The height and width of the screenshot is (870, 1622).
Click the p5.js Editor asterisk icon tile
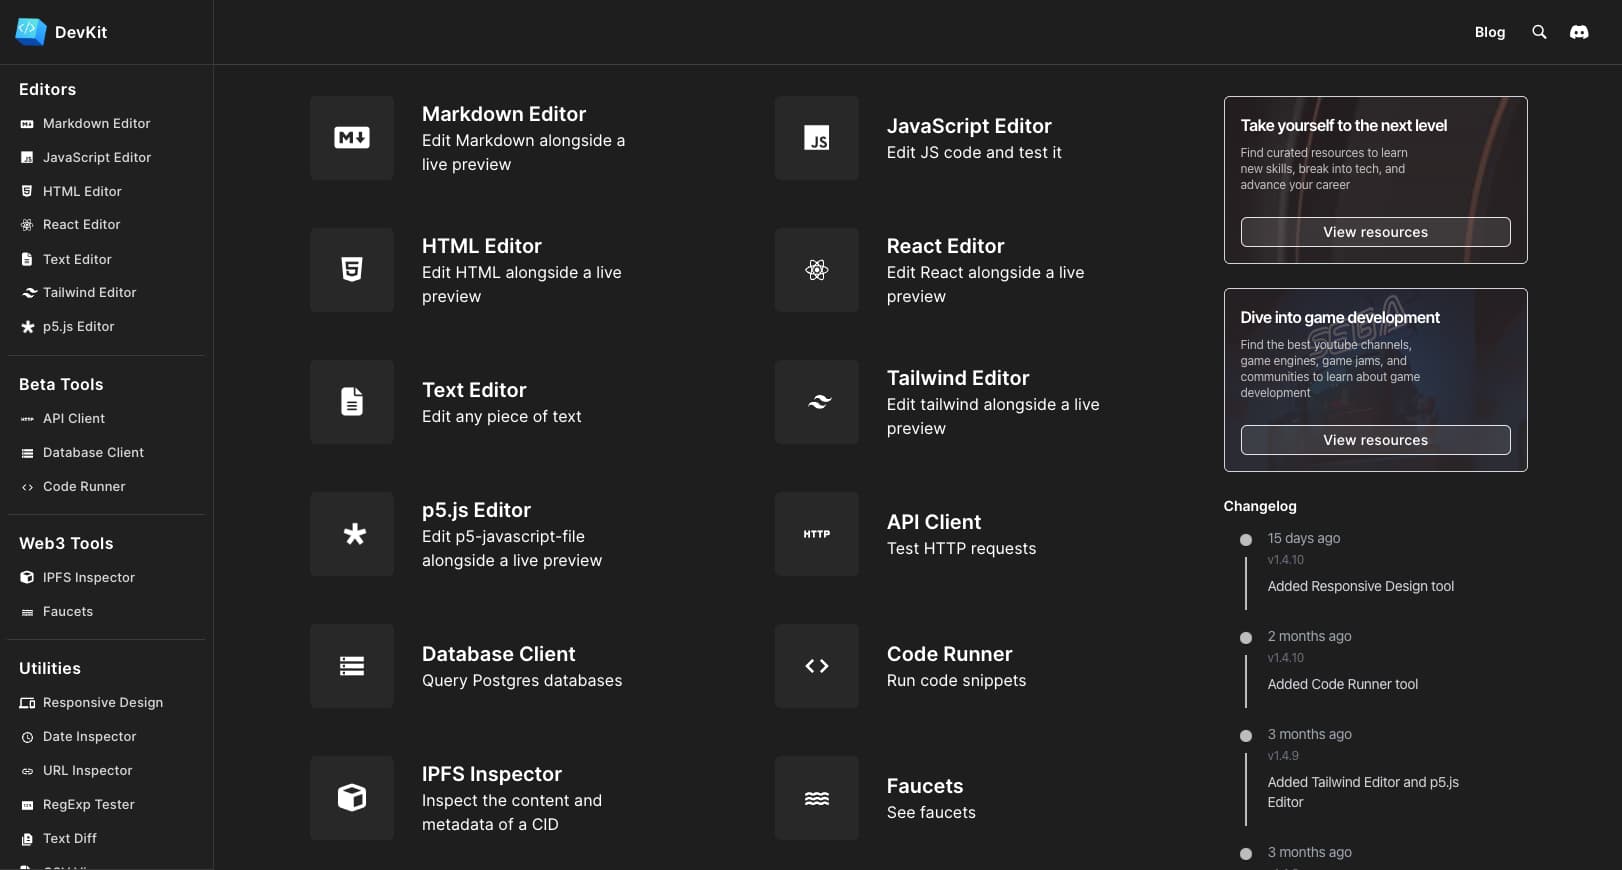351,534
